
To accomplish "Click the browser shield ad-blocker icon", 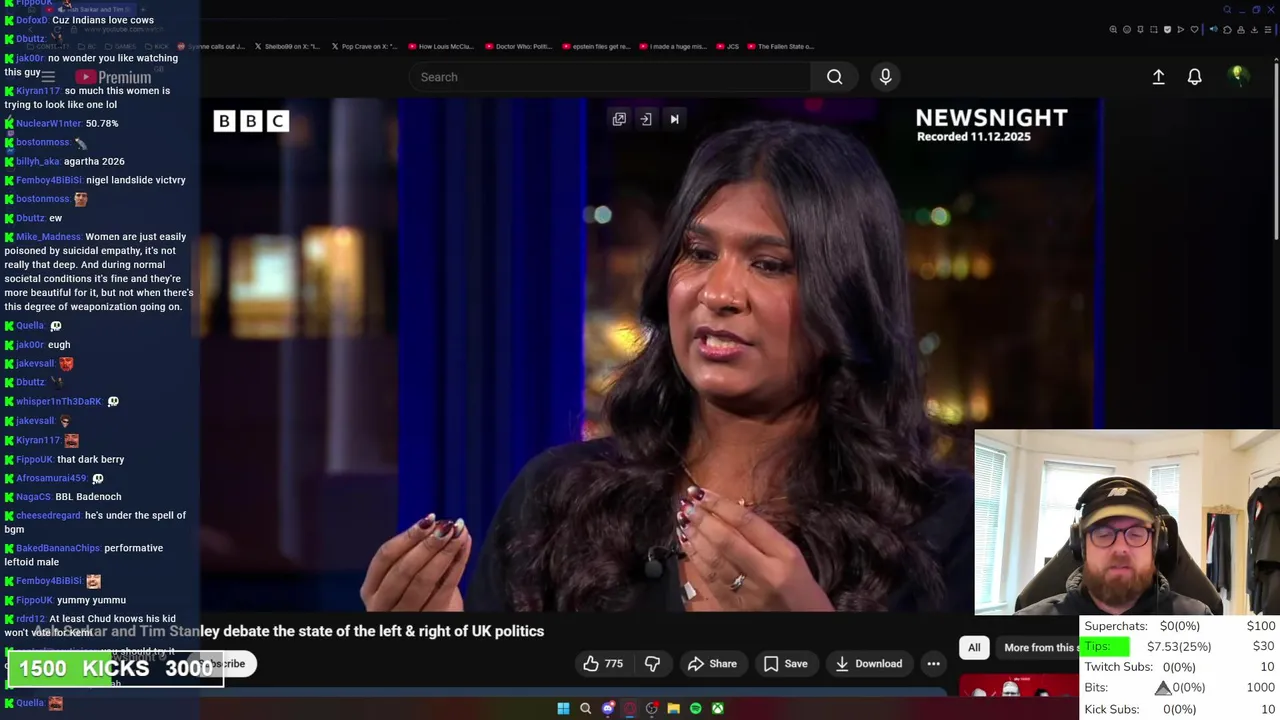I will click(x=1167, y=30).
